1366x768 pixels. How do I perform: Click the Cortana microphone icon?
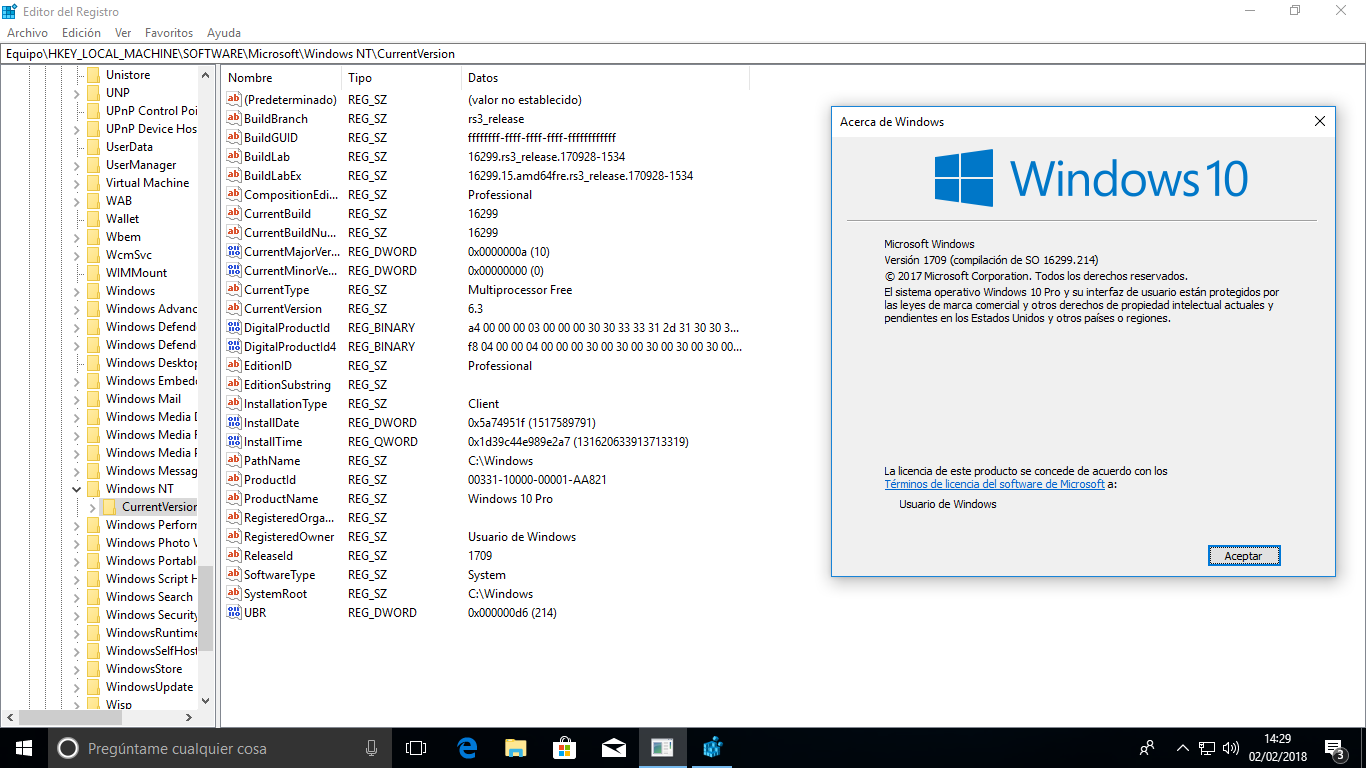pyautogui.click(x=371, y=748)
